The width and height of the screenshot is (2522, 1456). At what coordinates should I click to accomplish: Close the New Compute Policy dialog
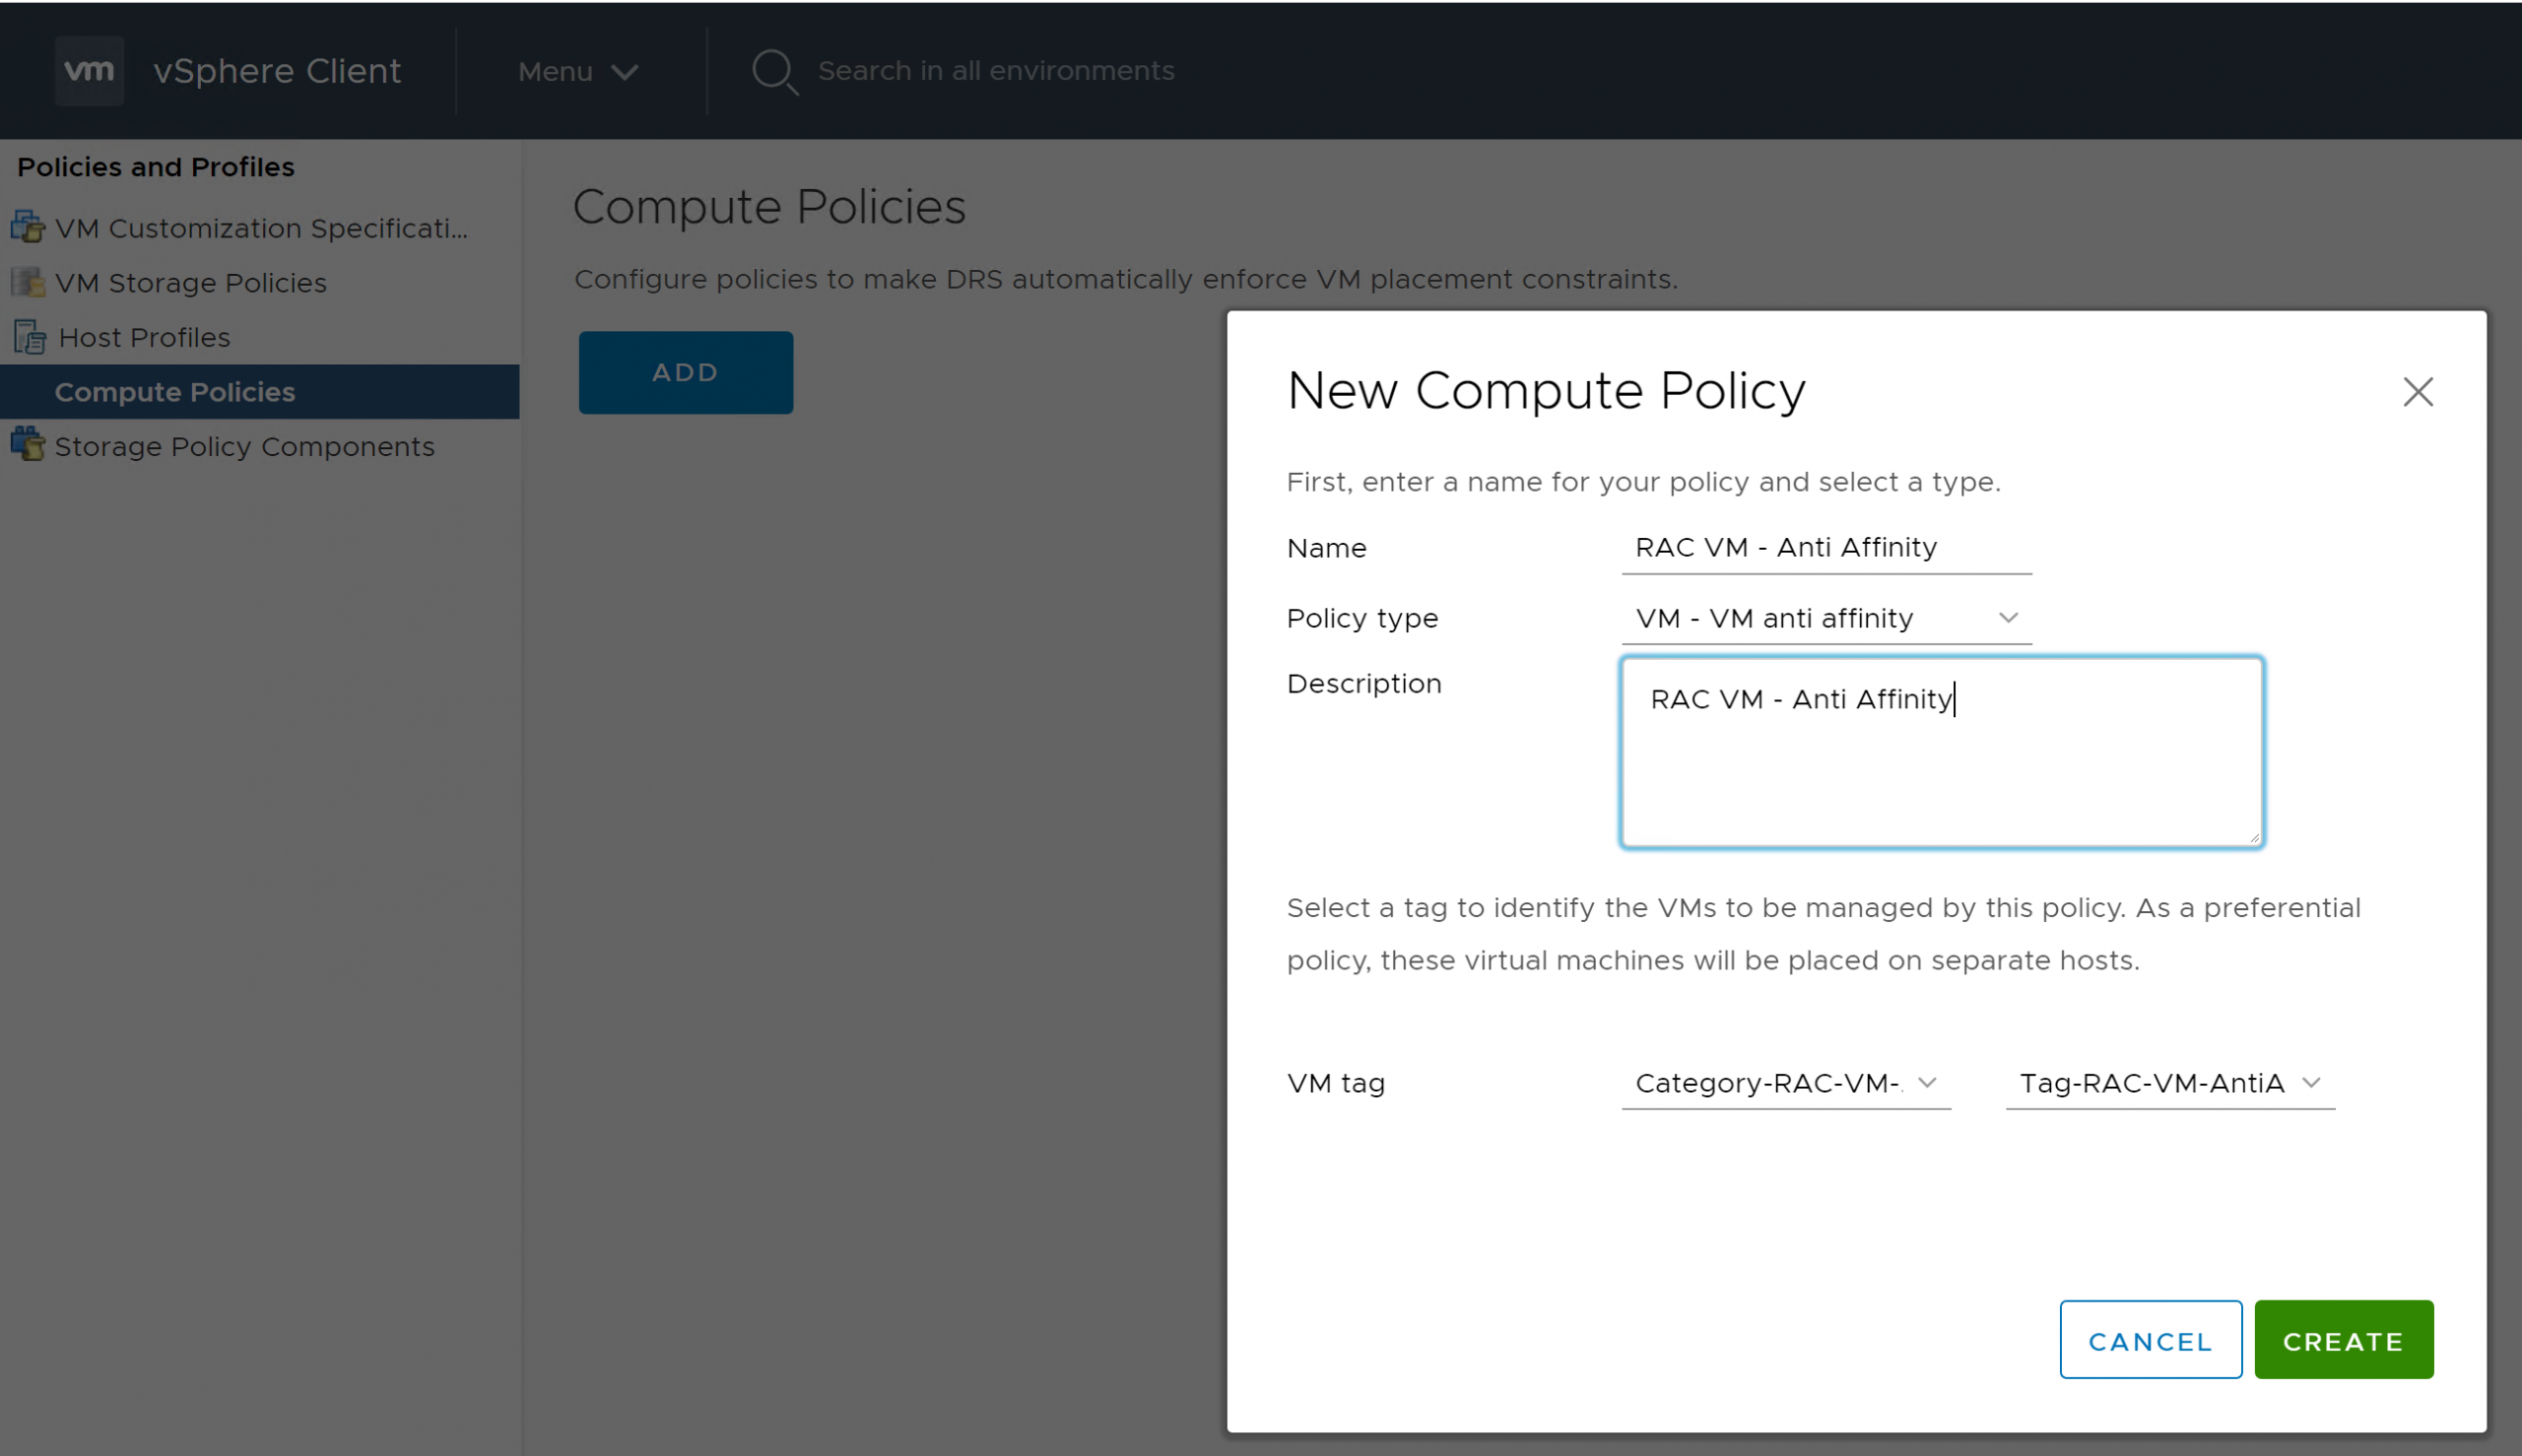pos(2417,392)
